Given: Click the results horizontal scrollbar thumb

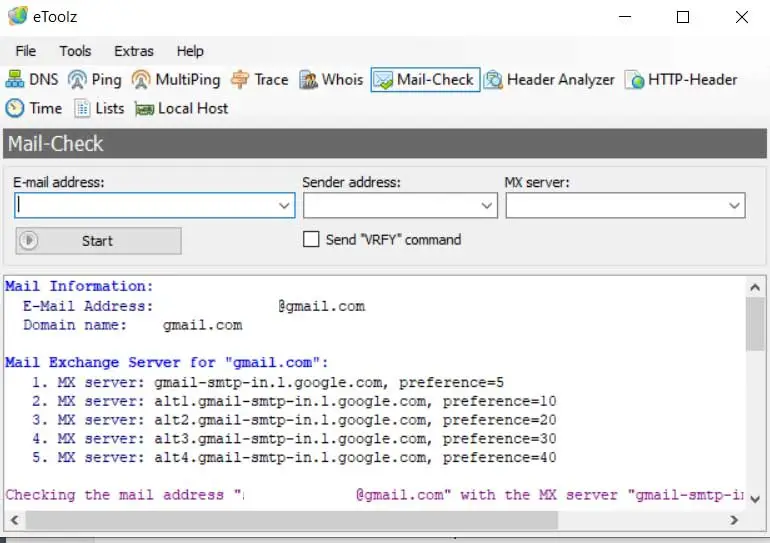Looking at the screenshot, I should click(292, 520).
